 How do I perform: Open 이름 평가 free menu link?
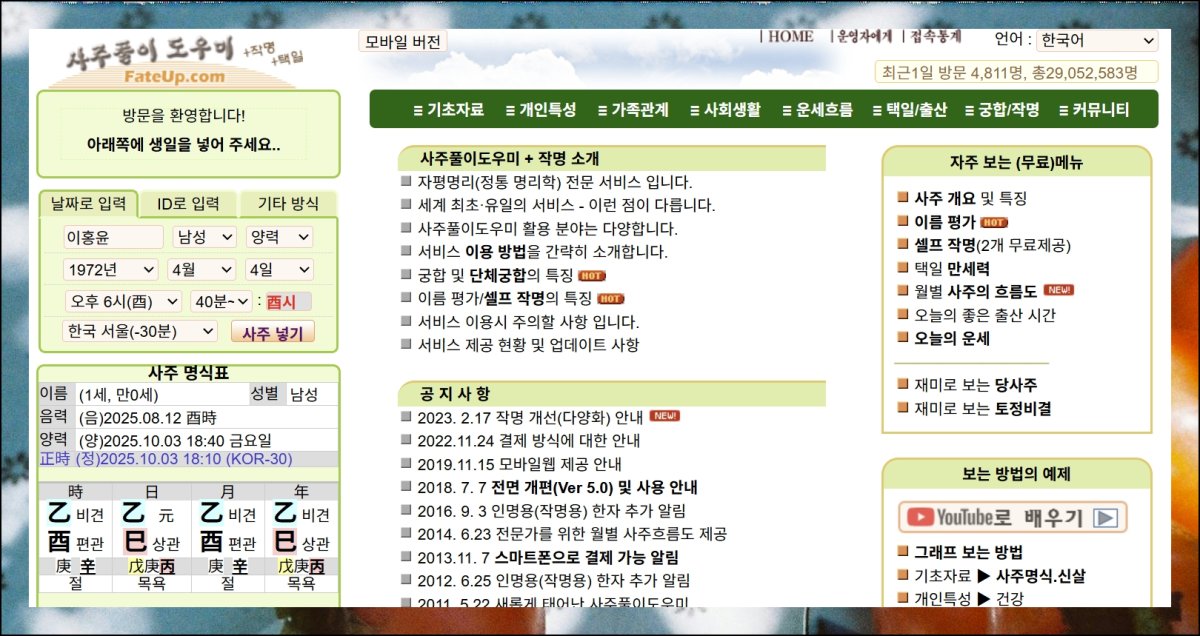click(944, 222)
